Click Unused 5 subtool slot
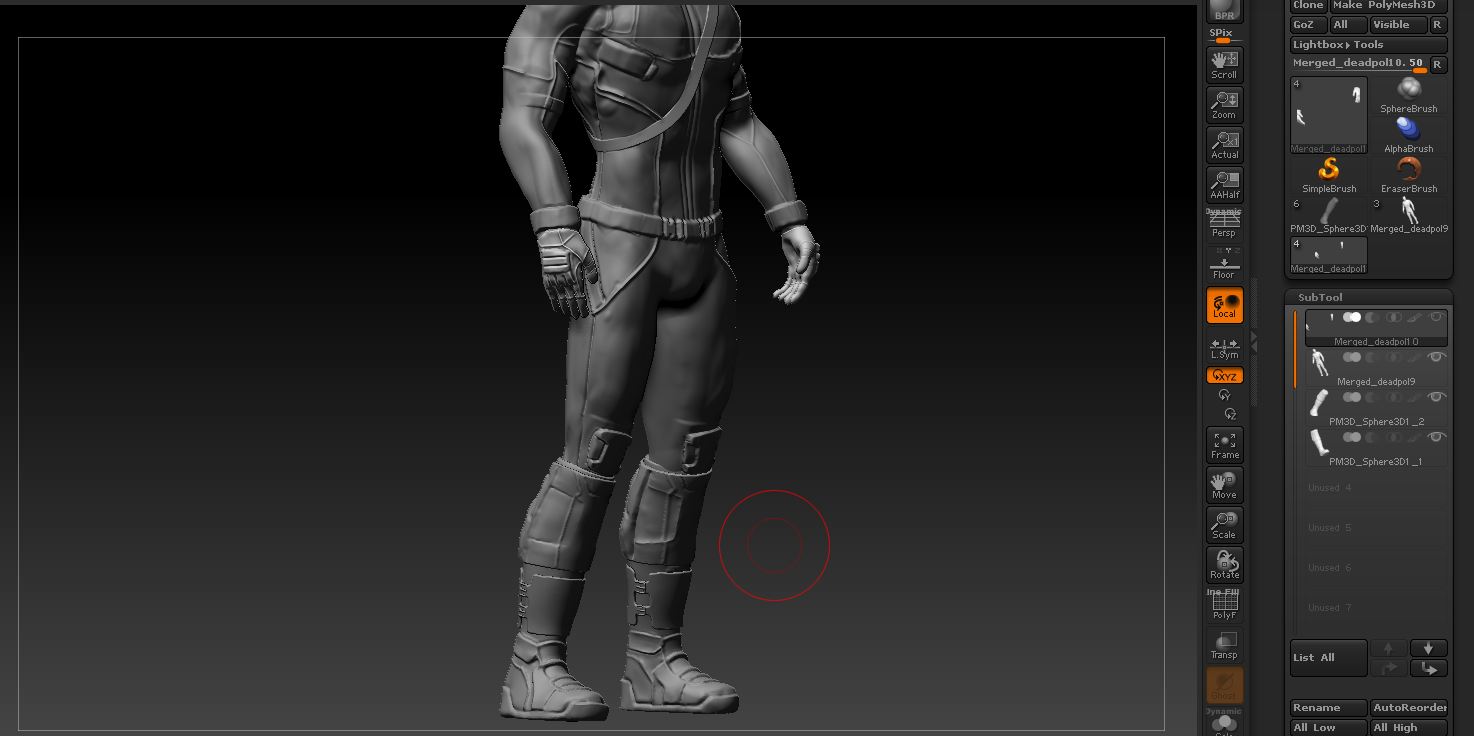The image size is (1474, 736). pos(1376,528)
